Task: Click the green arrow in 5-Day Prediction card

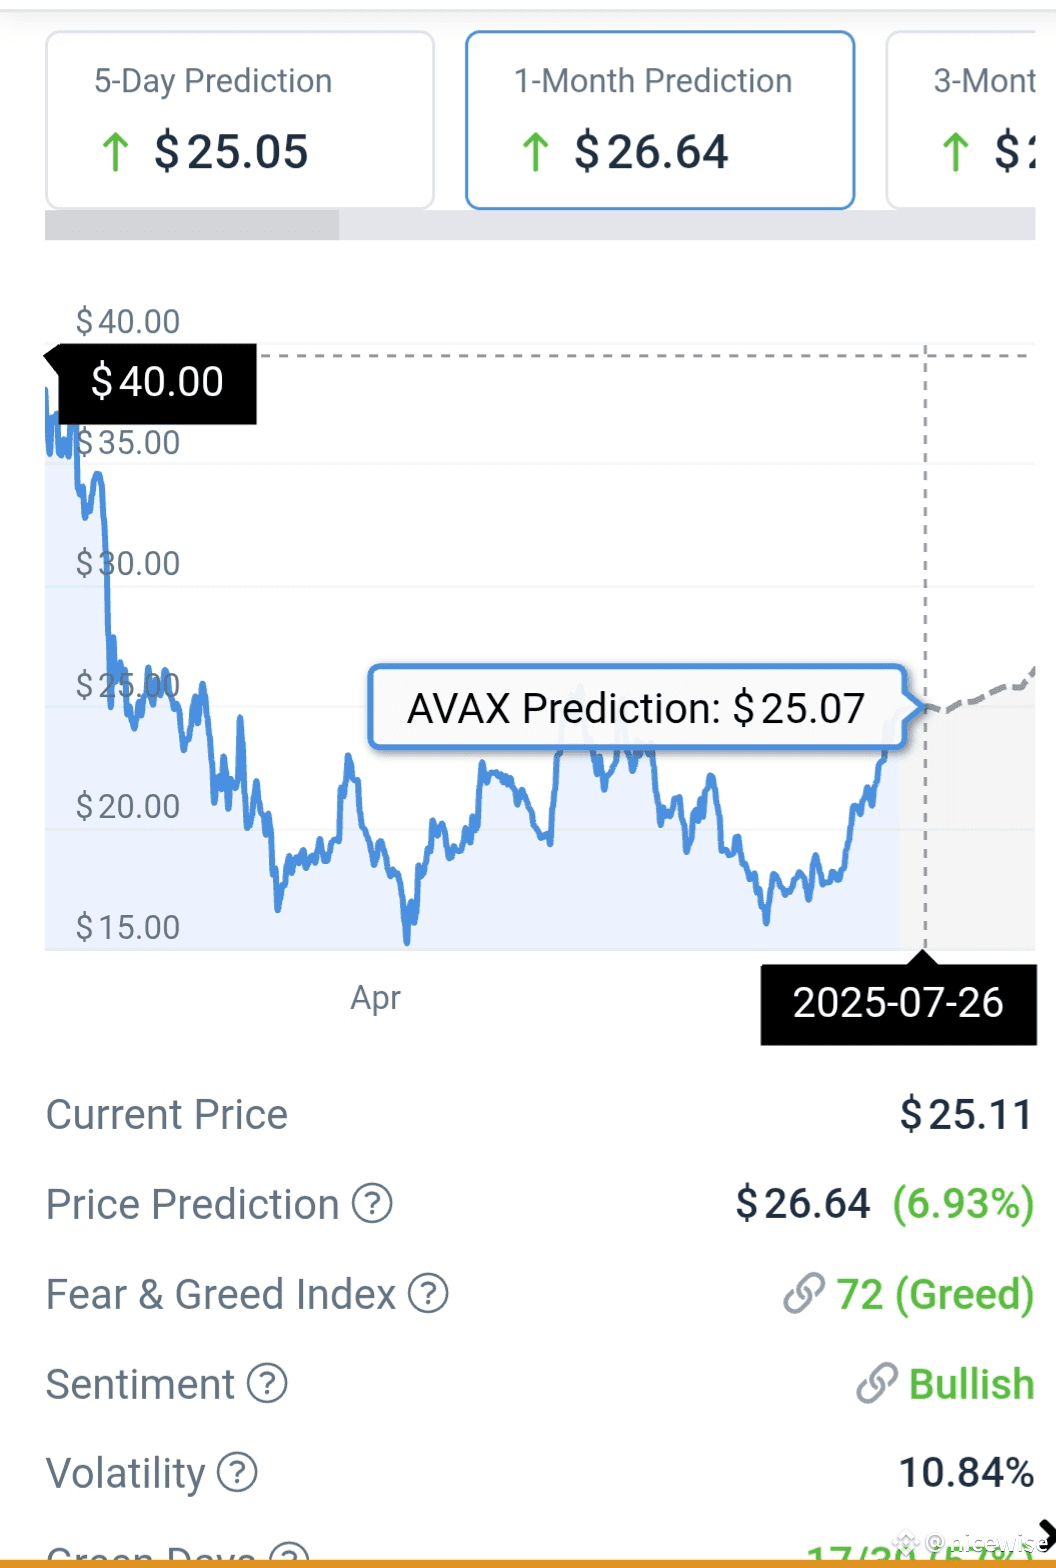Action: [x=115, y=153]
